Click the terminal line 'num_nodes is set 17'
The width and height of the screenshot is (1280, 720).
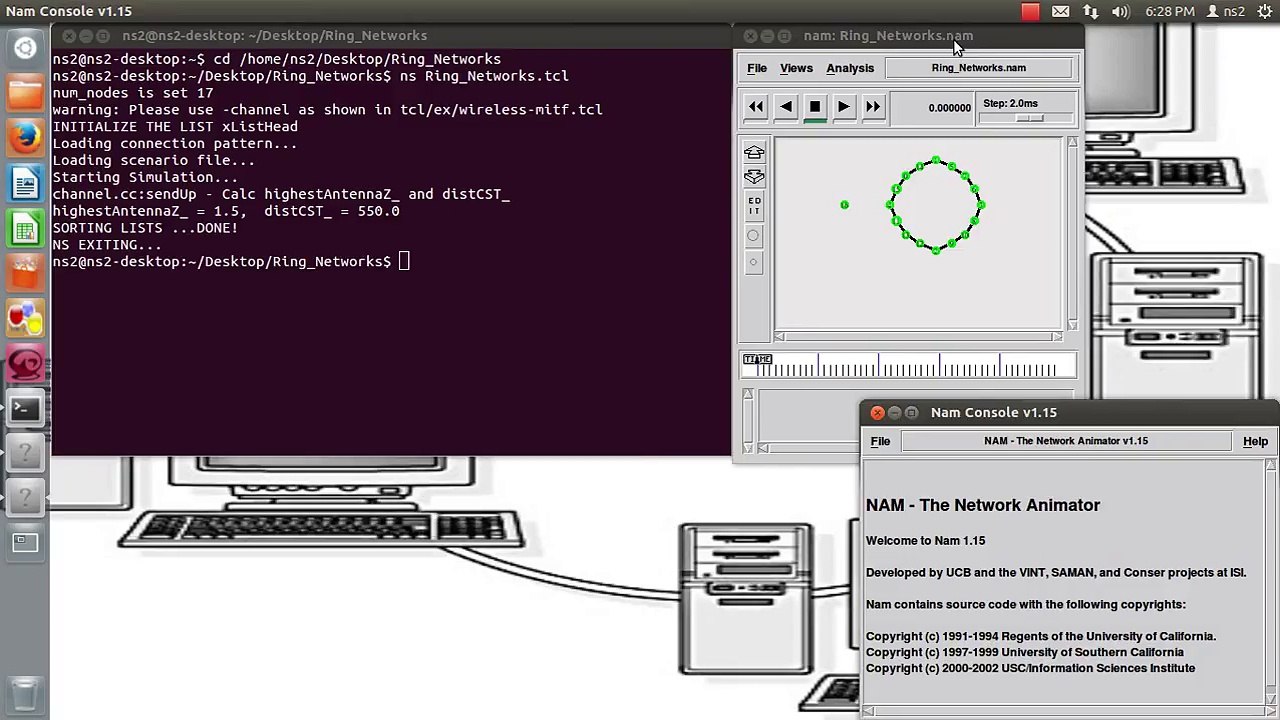click(133, 93)
